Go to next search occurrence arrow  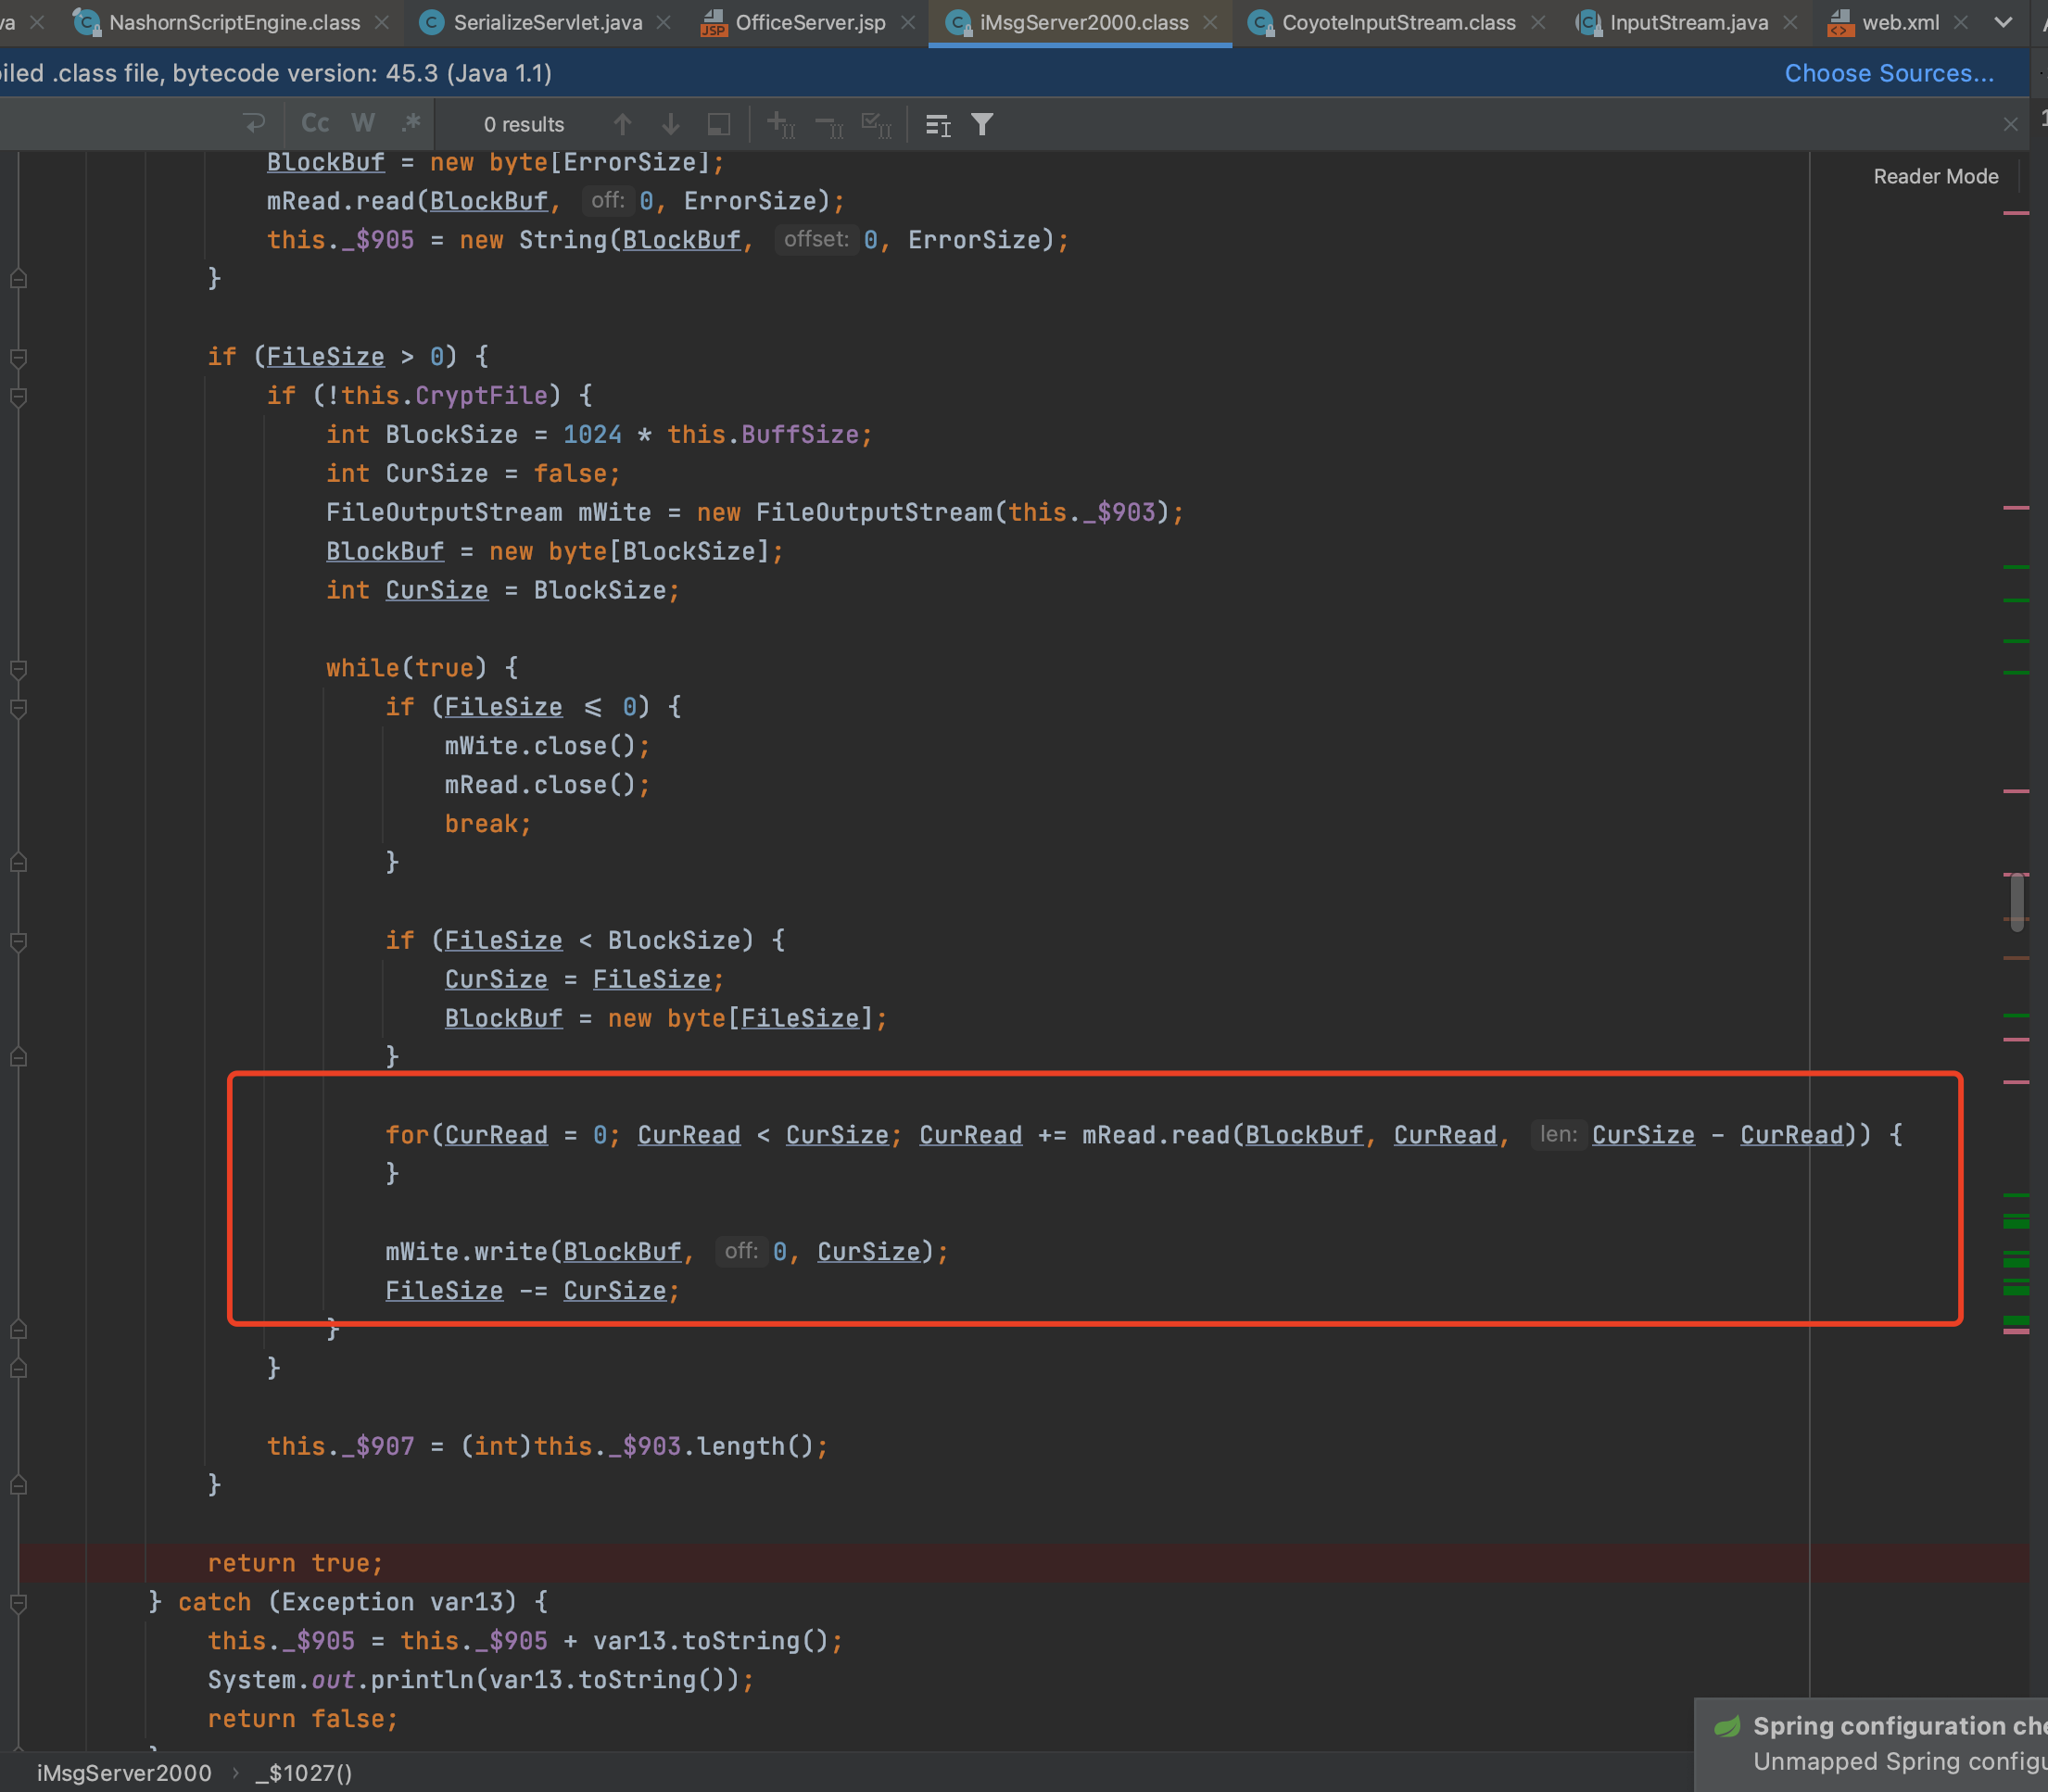(671, 124)
